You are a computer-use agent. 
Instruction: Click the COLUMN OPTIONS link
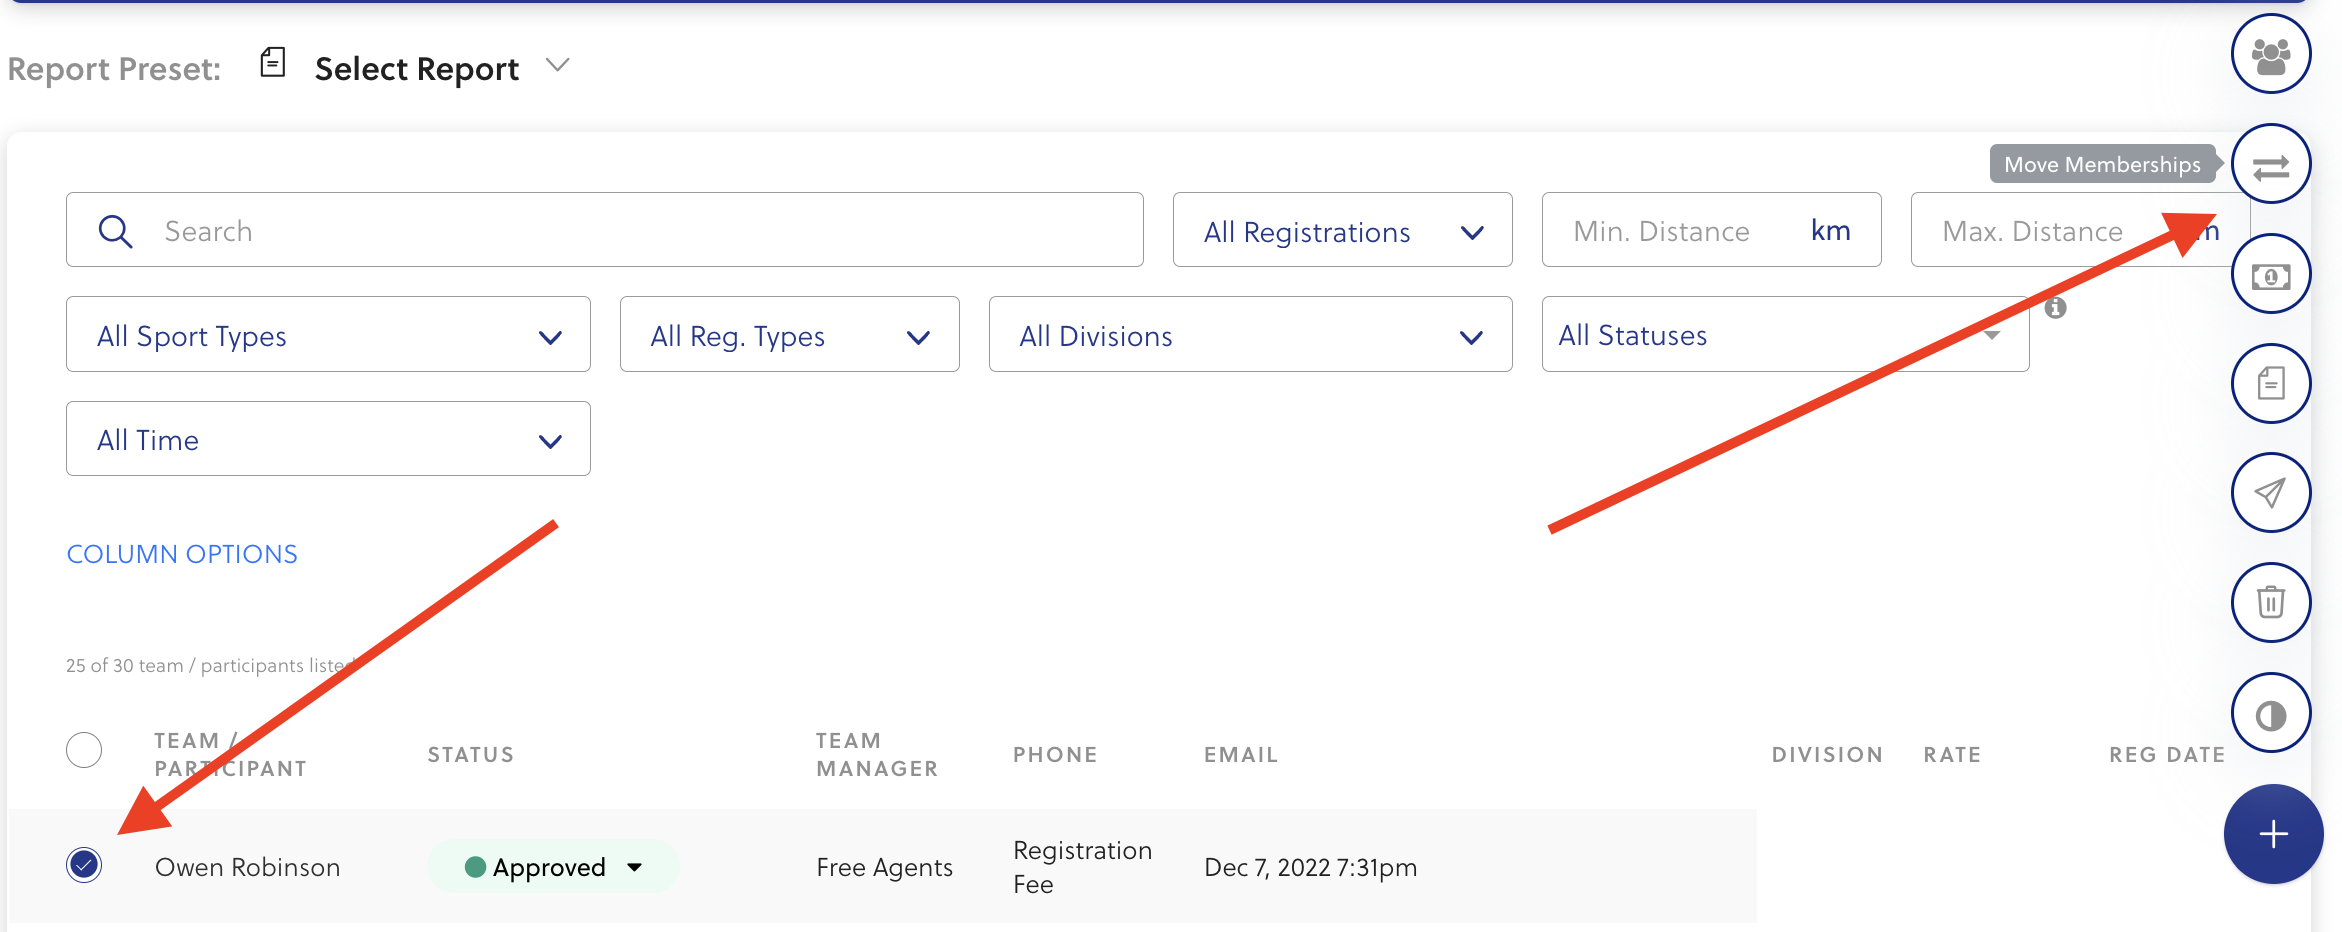point(182,554)
